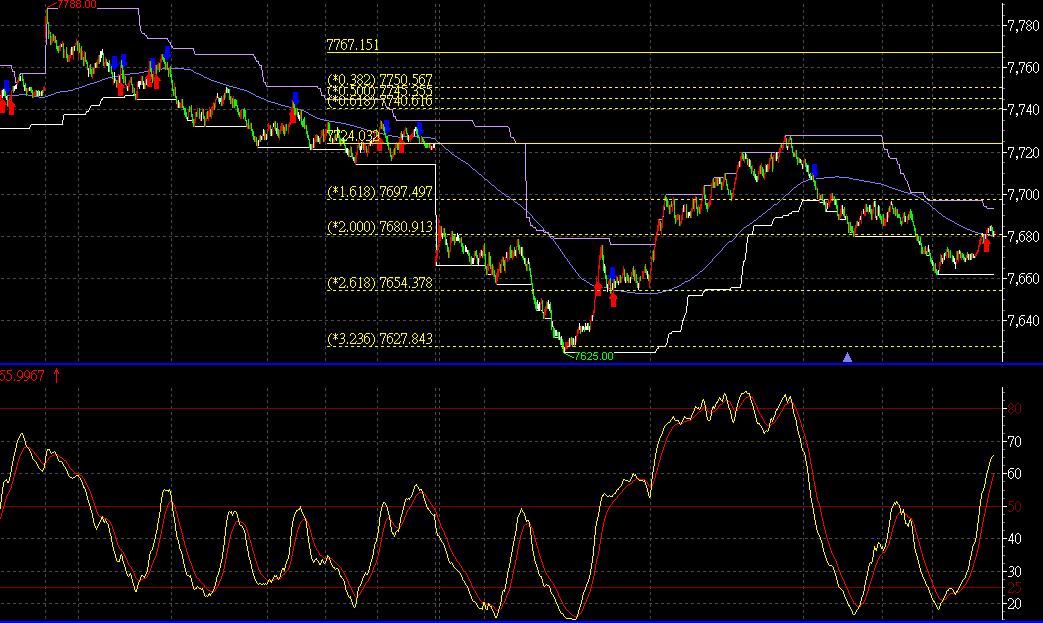Select the (*0.382) 7750.567 Fibonacci label
The image size is (1043, 623).
point(380,80)
